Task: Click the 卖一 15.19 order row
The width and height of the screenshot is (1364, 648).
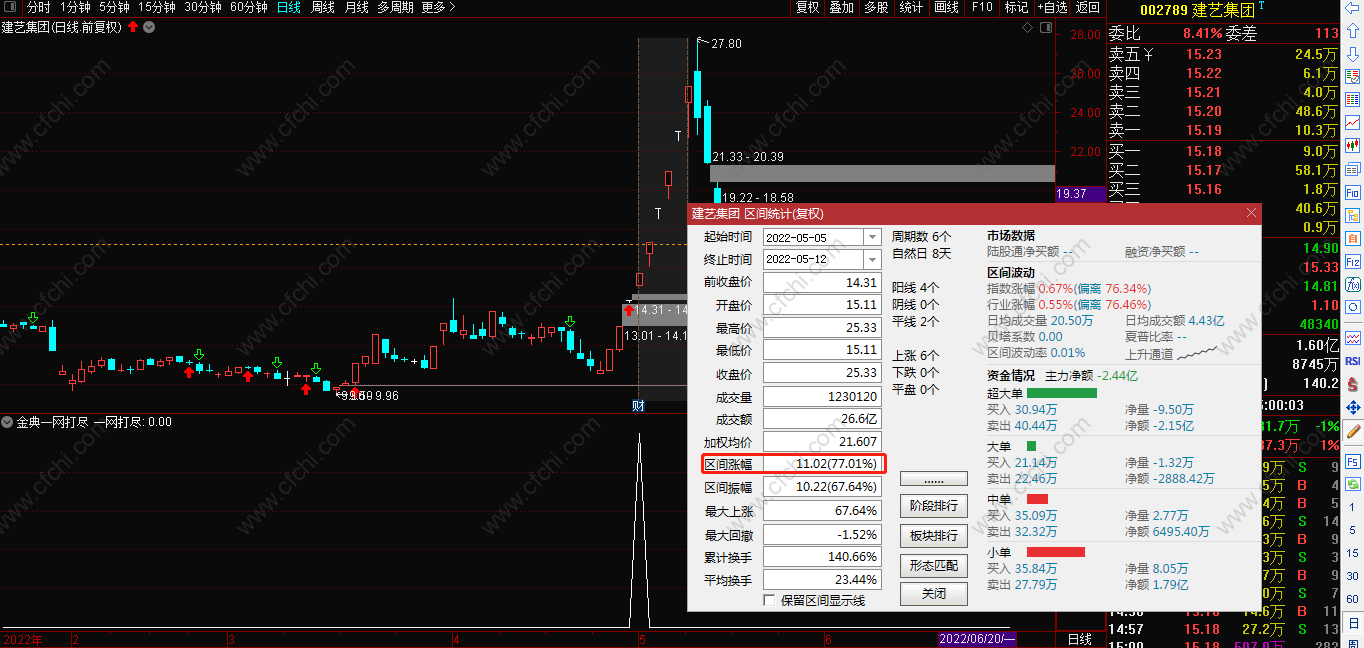Action: 1223,130
